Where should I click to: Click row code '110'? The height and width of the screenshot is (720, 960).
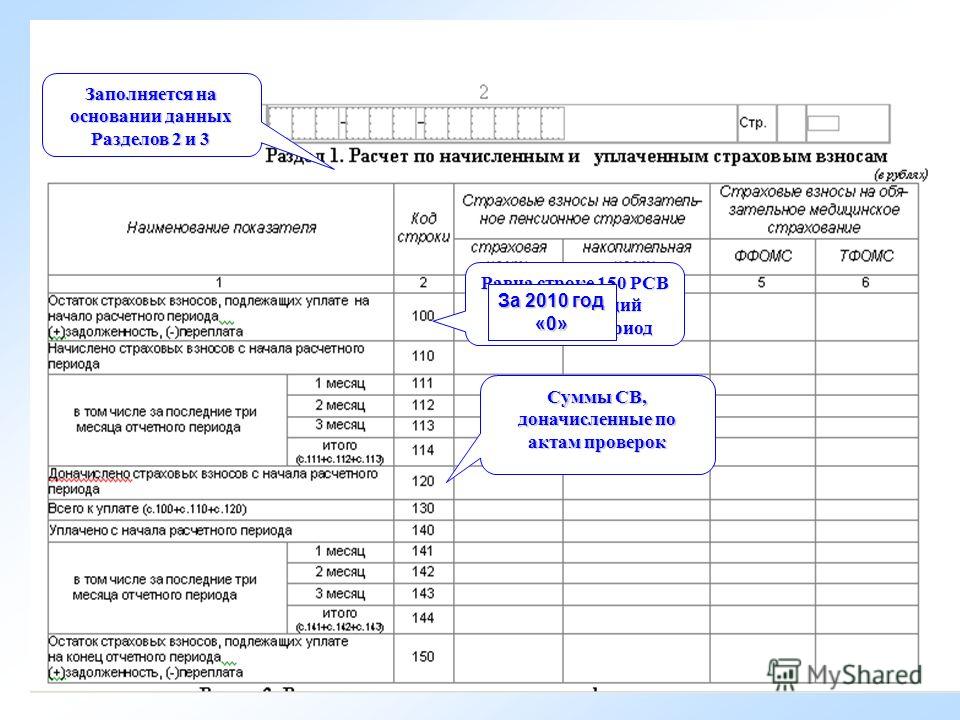[423, 356]
